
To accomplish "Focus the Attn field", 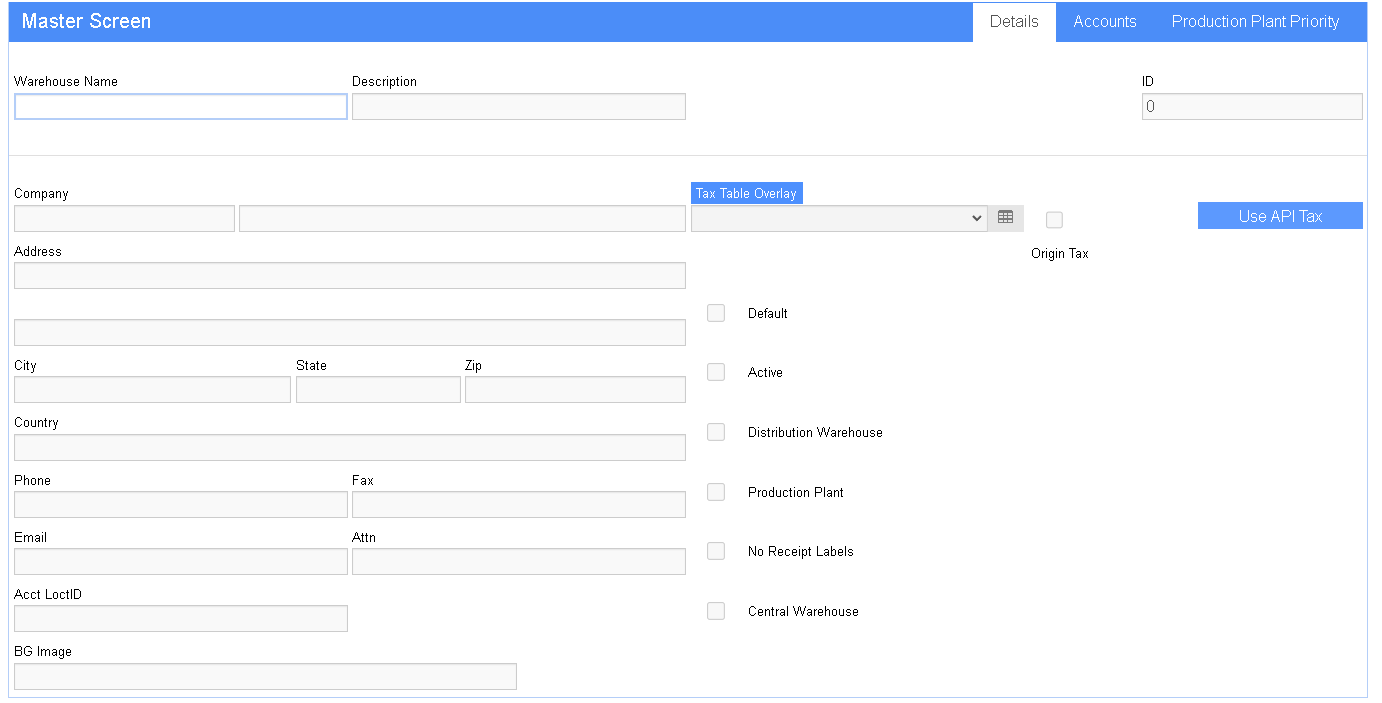I will [519, 561].
